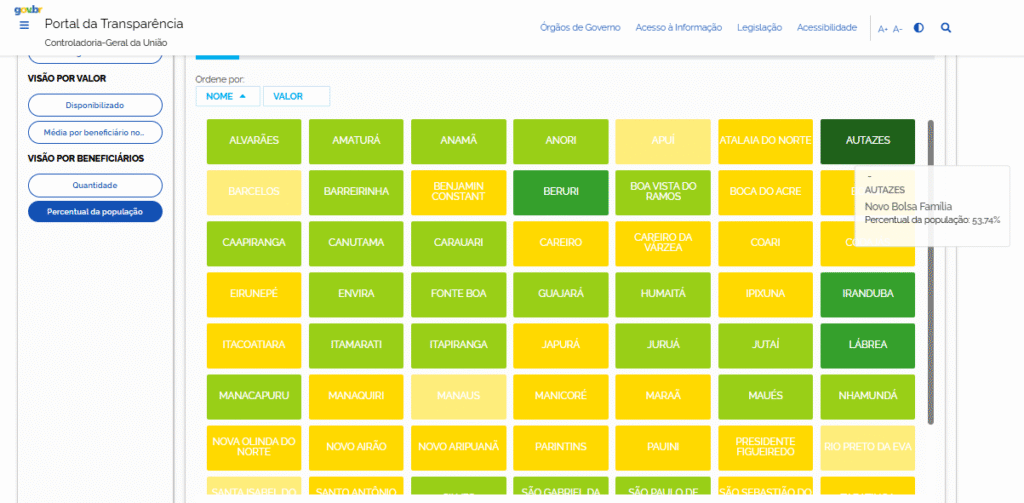This screenshot has height=503, width=1024.
Task: Sort tiles by NOME
Action: tap(227, 96)
